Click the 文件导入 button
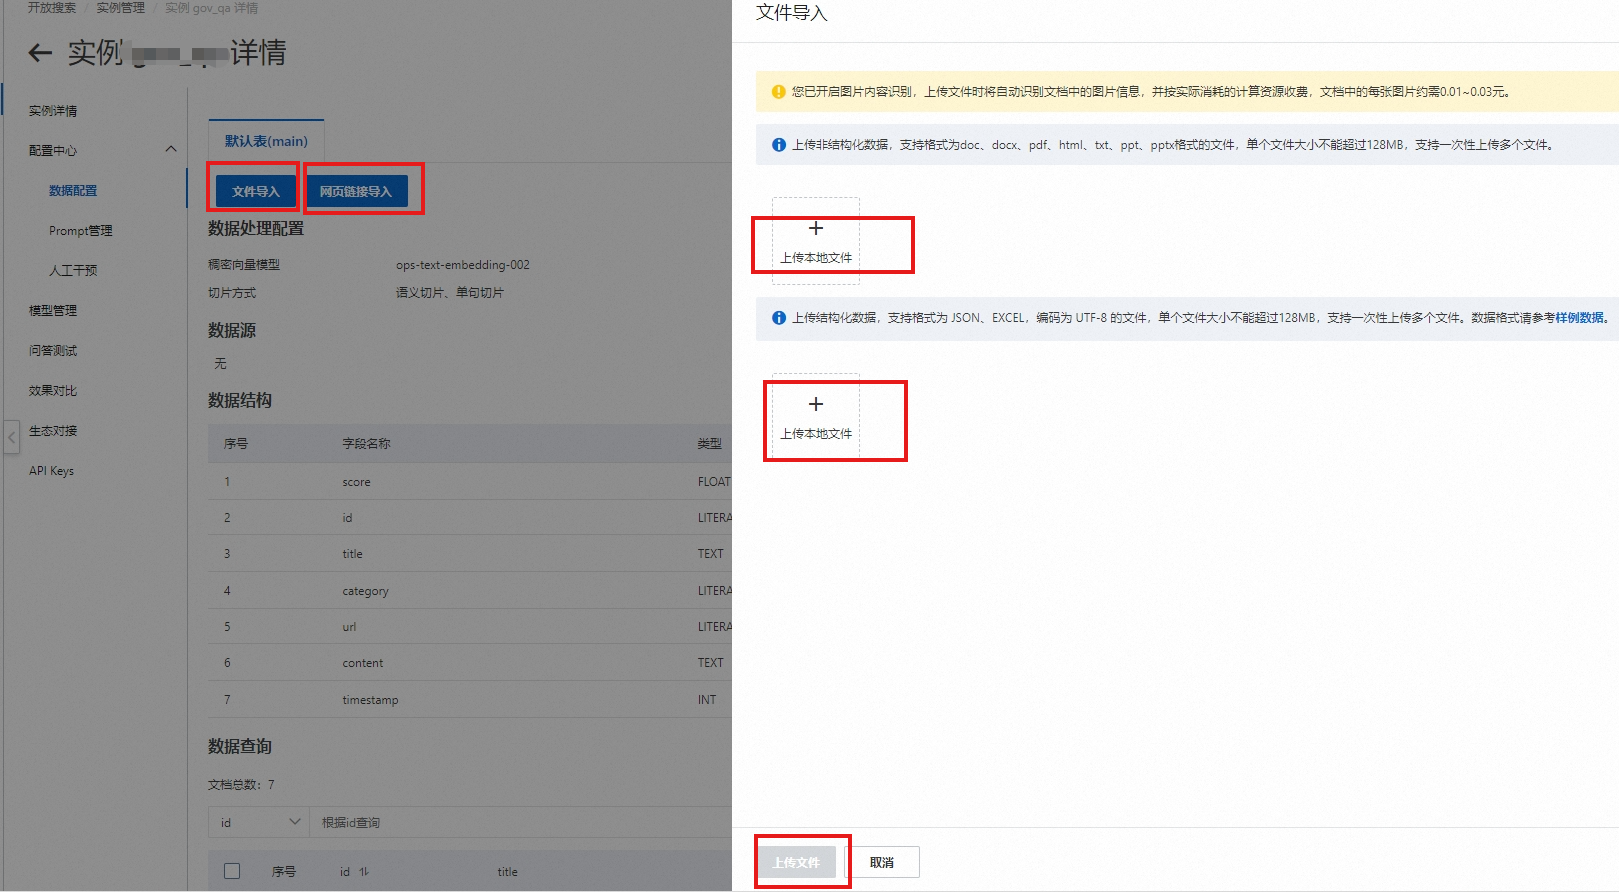This screenshot has width=1619, height=892. pos(255,191)
